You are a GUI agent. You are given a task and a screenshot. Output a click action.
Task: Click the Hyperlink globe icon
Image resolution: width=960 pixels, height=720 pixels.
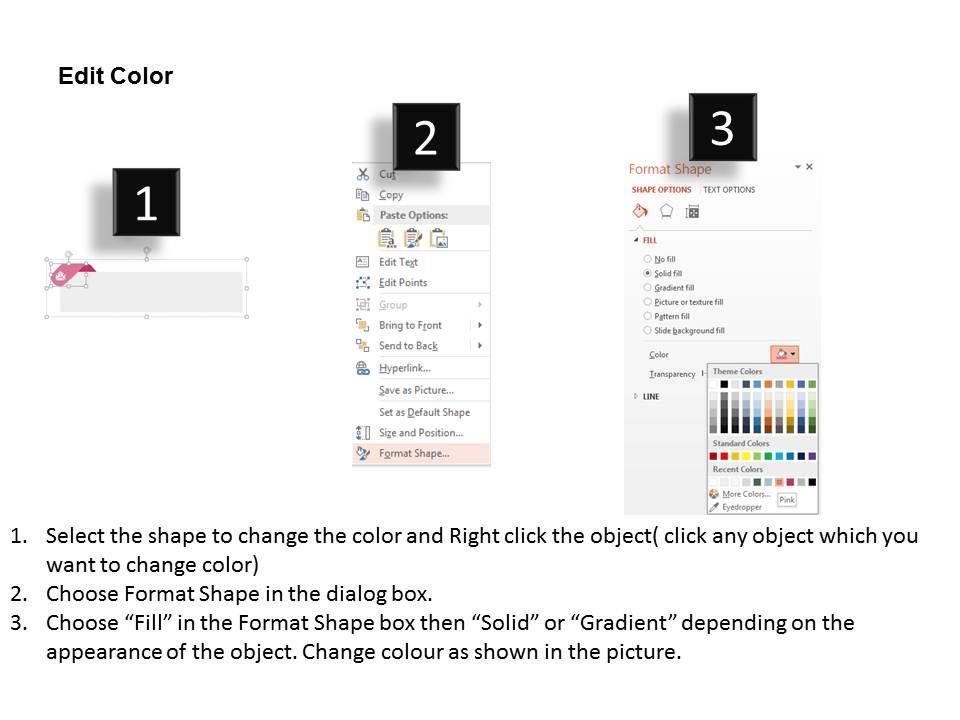pyautogui.click(x=362, y=368)
